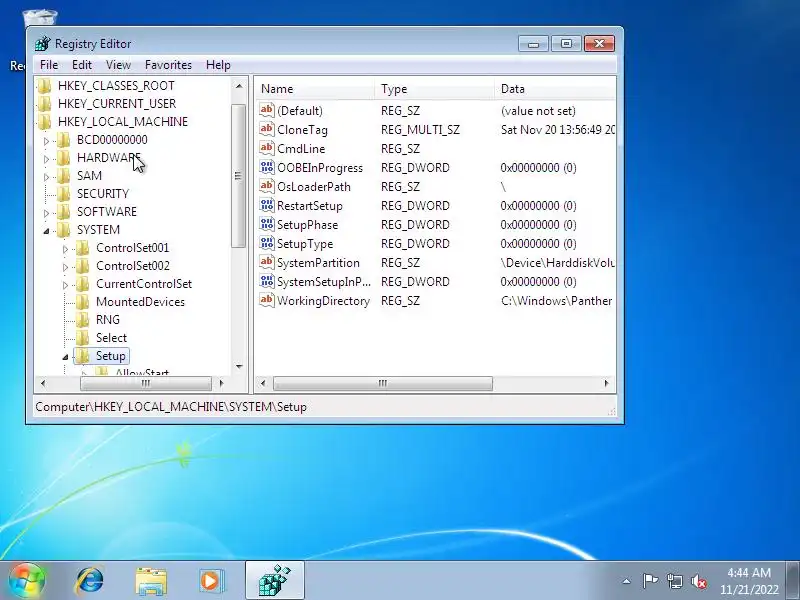Expand the SAM key
Viewport: 800px width, 600px height.
[x=46, y=177]
